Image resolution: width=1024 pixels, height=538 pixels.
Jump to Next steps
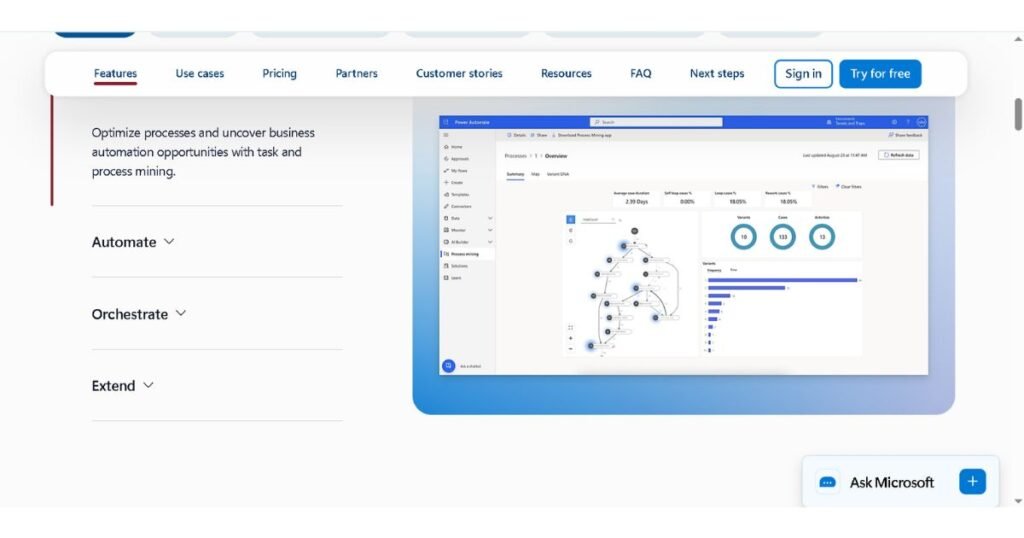[x=717, y=74]
